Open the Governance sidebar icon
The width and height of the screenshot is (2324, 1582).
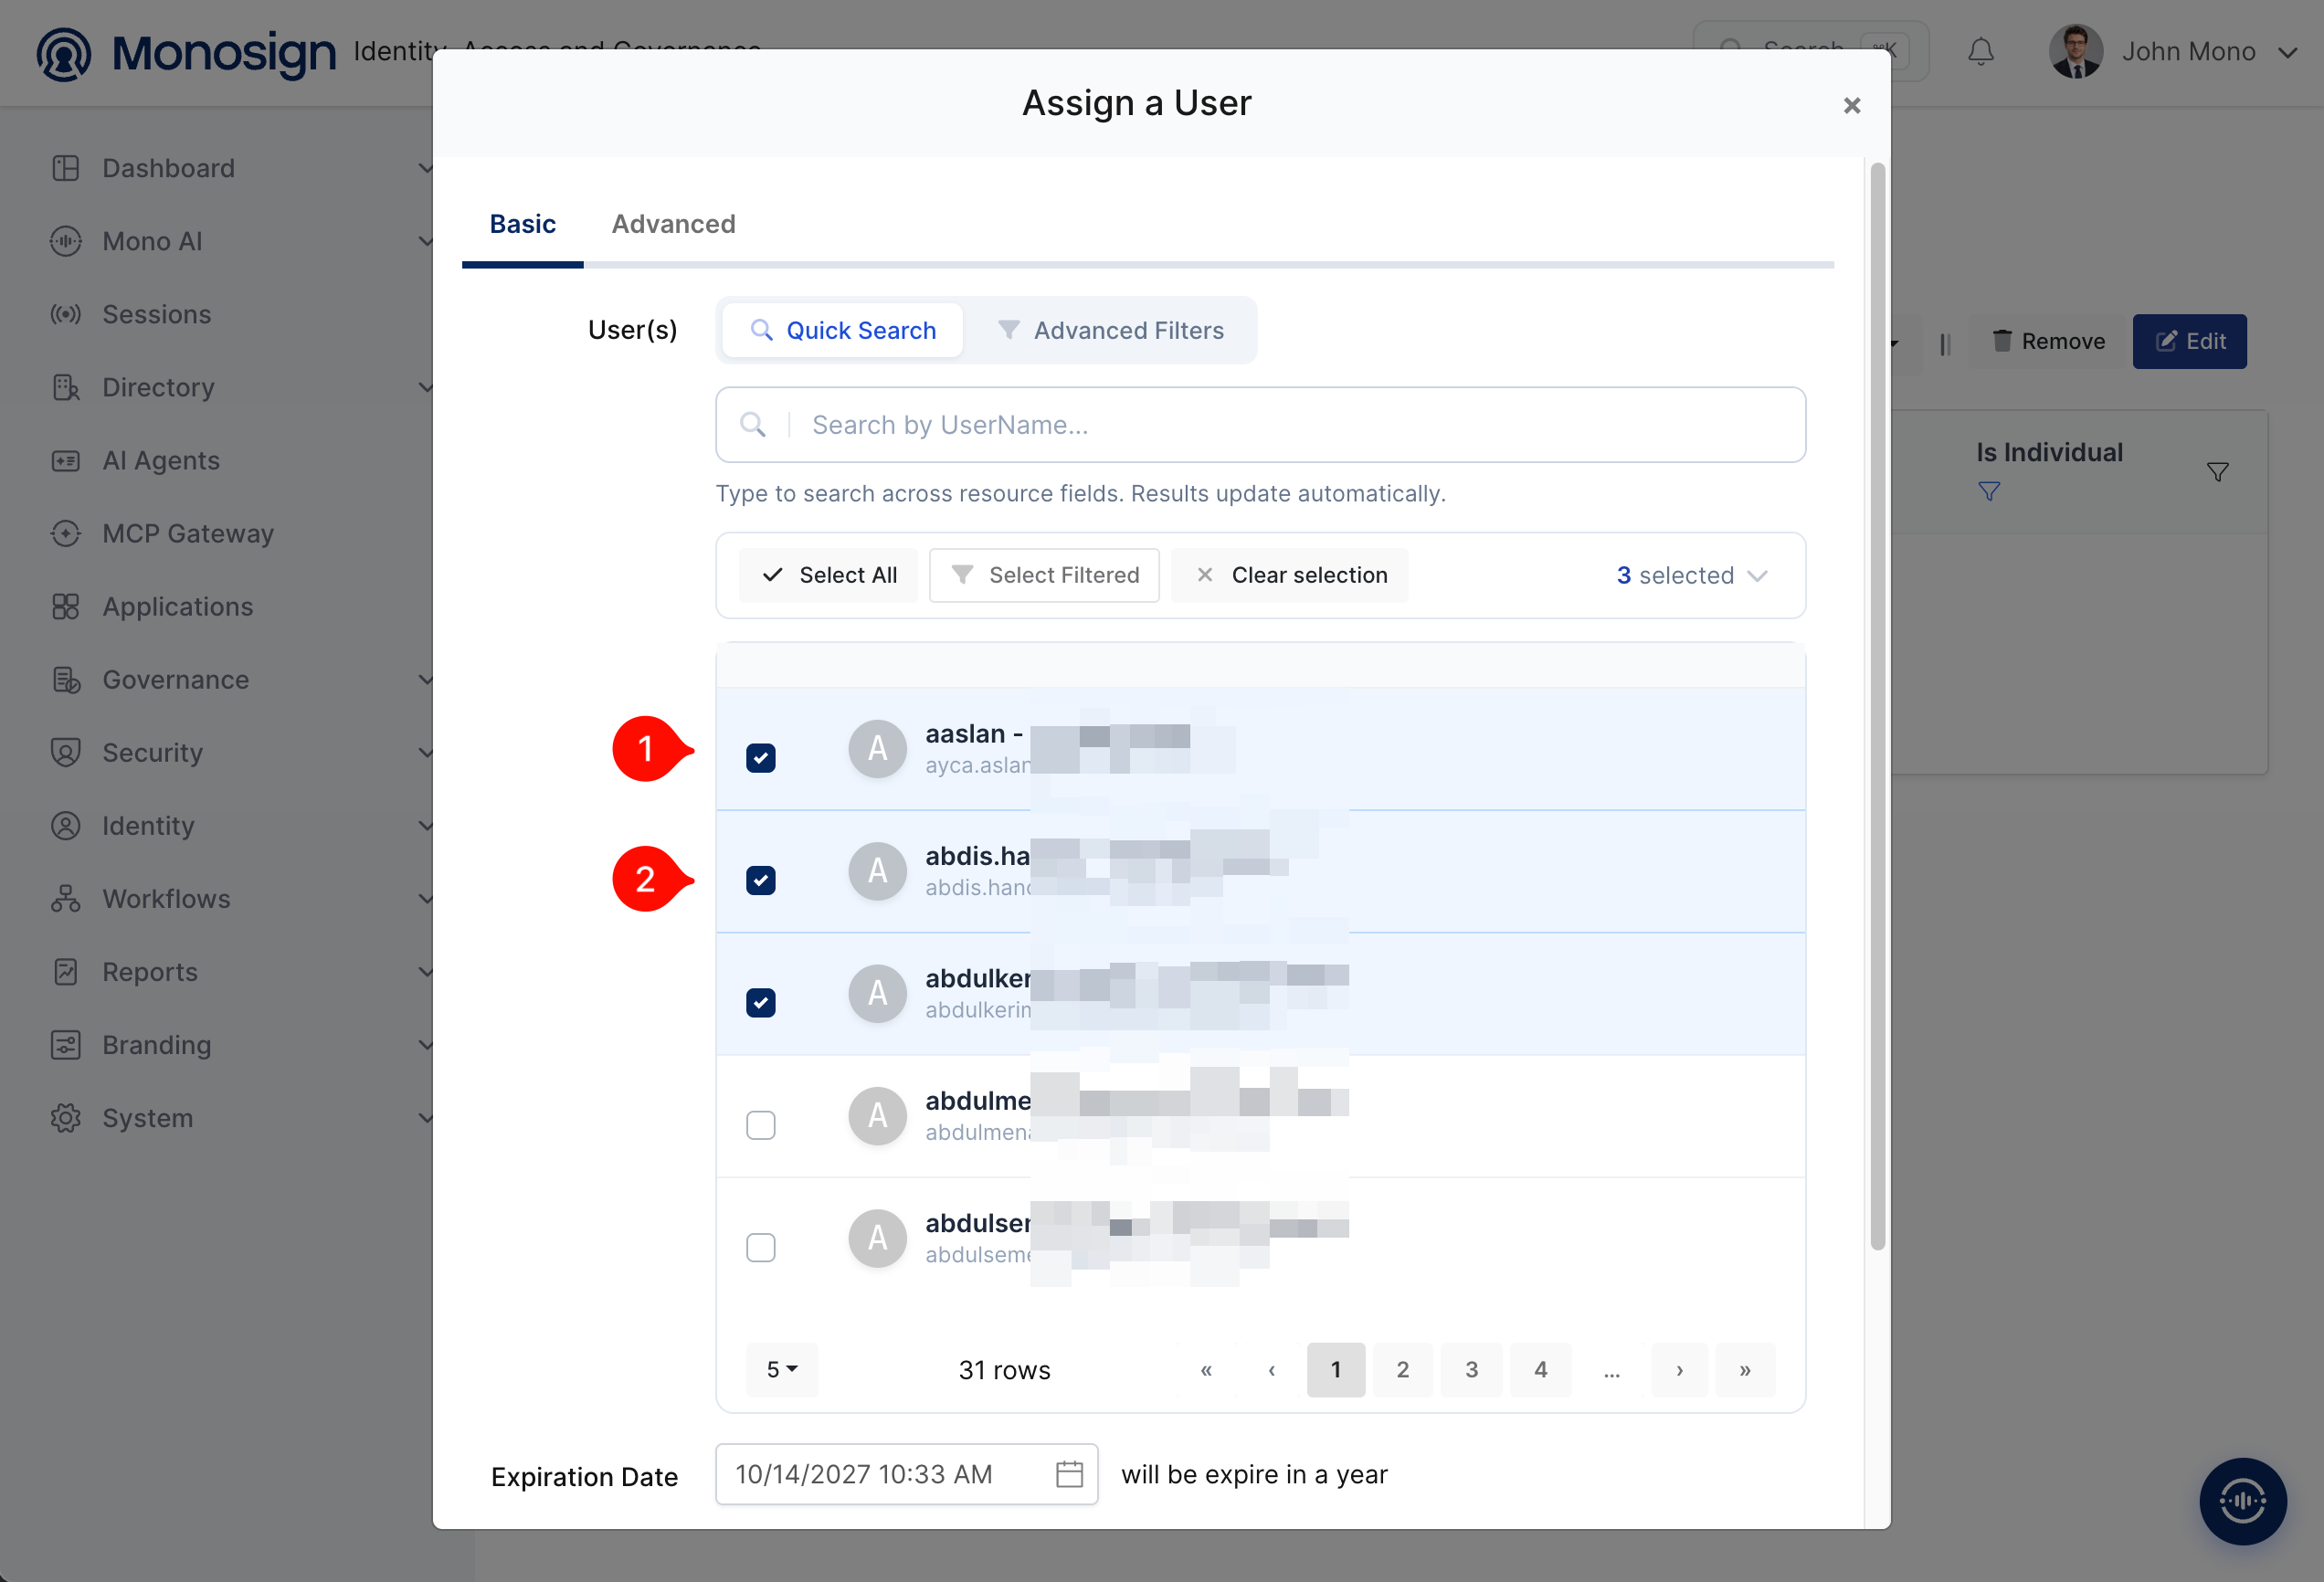pyautogui.click(x=66, y=679)
